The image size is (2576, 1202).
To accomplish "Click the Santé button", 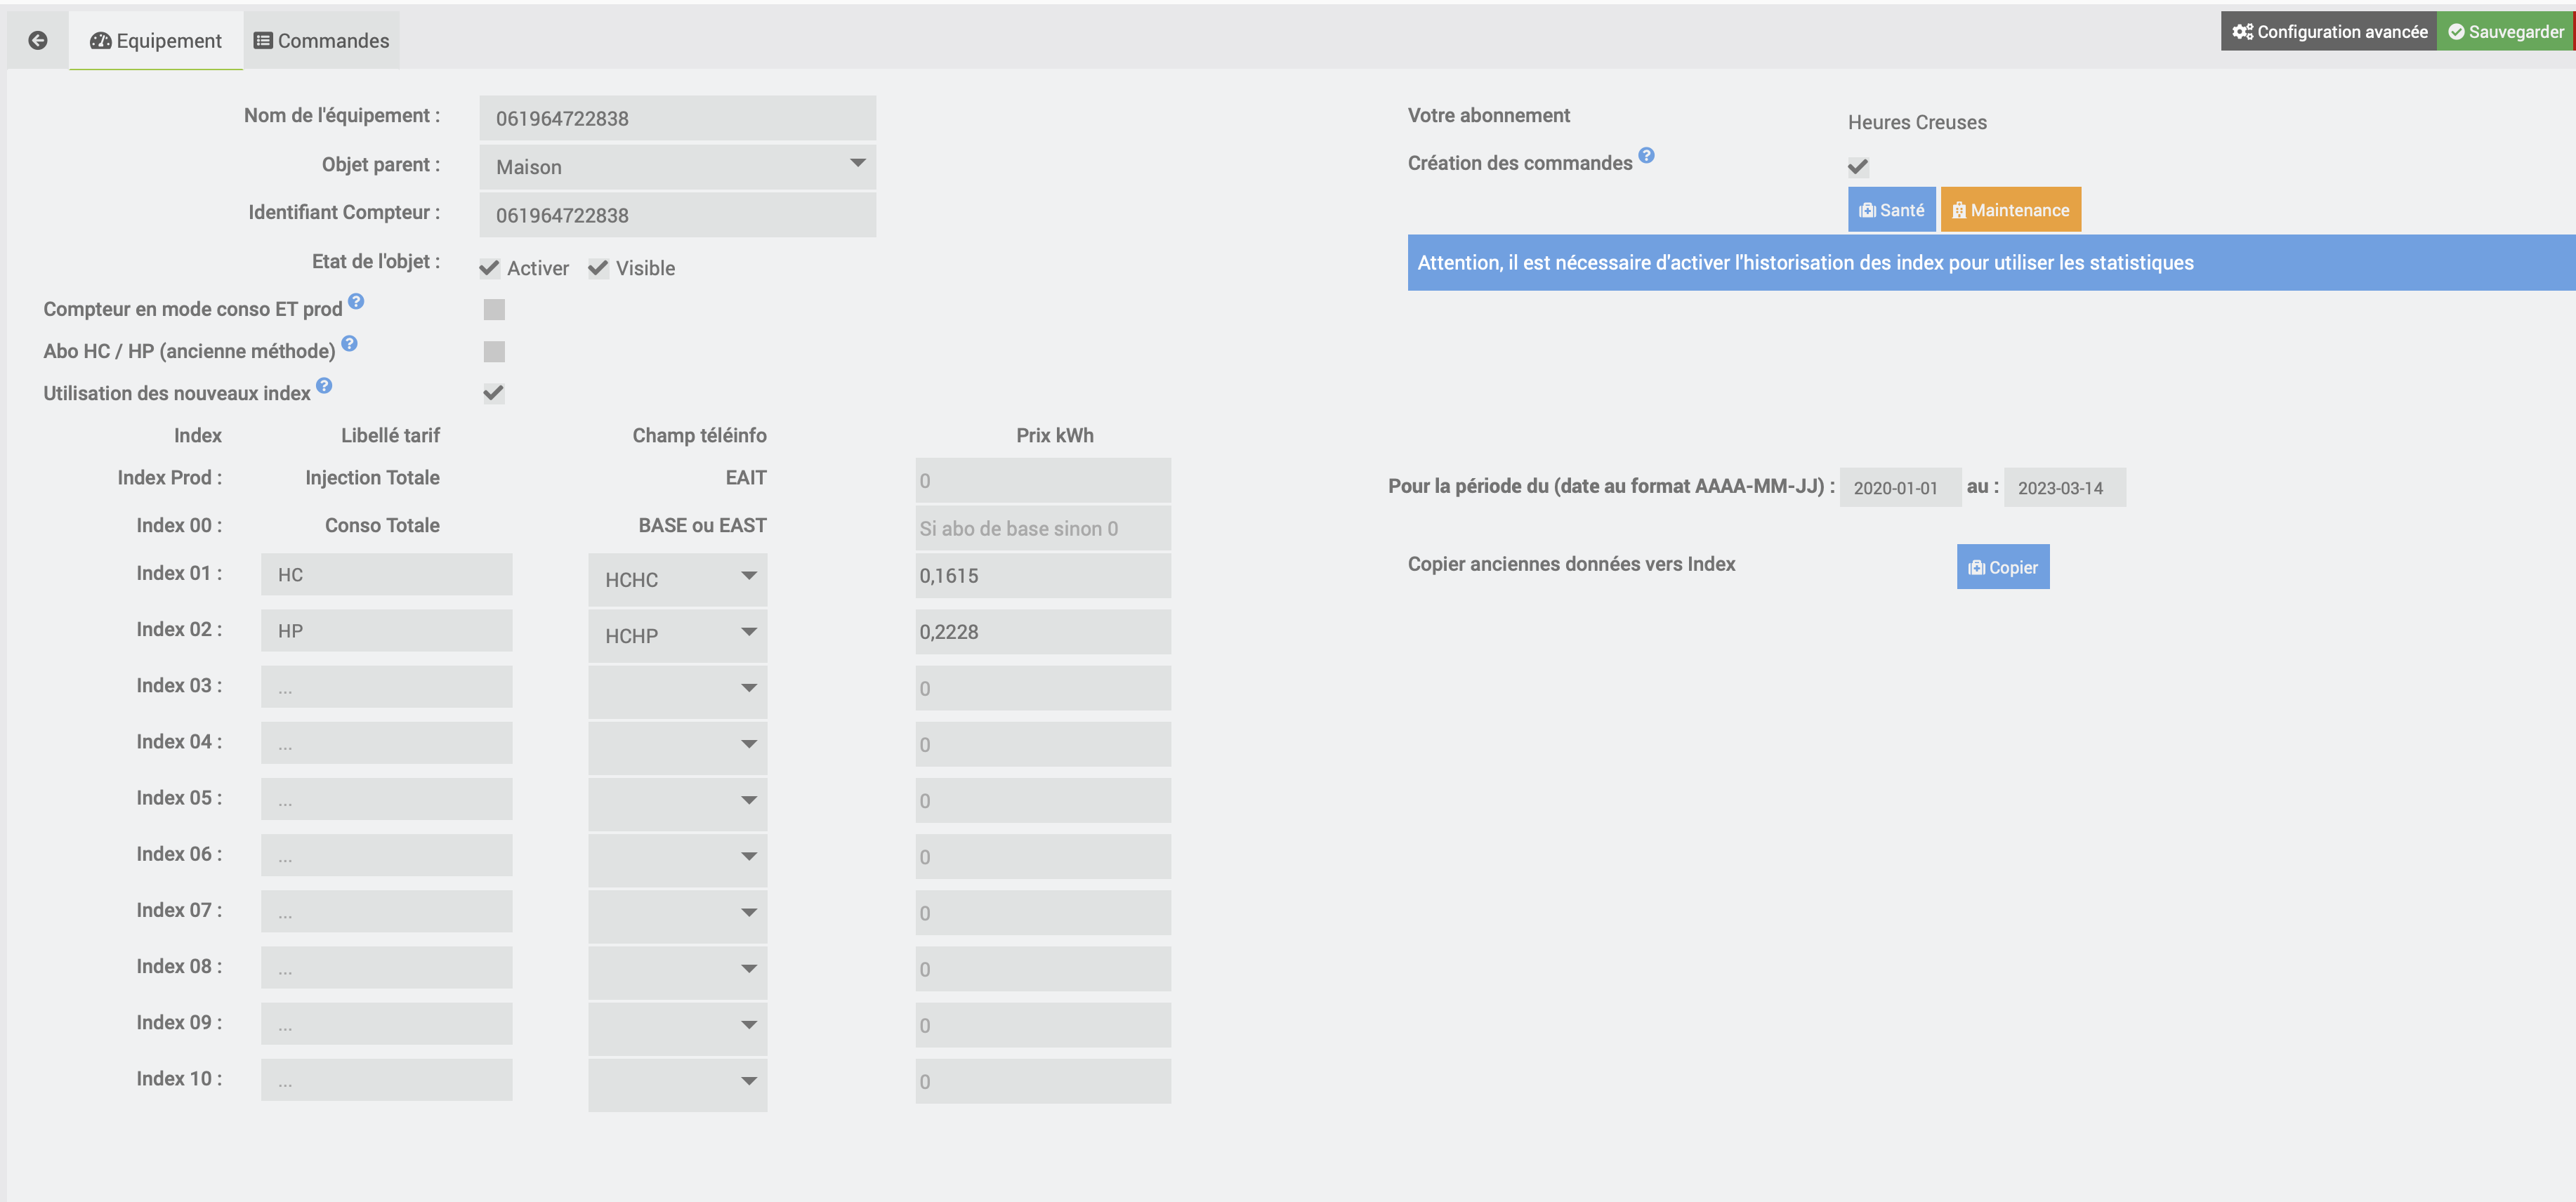I will point(1891,210).
